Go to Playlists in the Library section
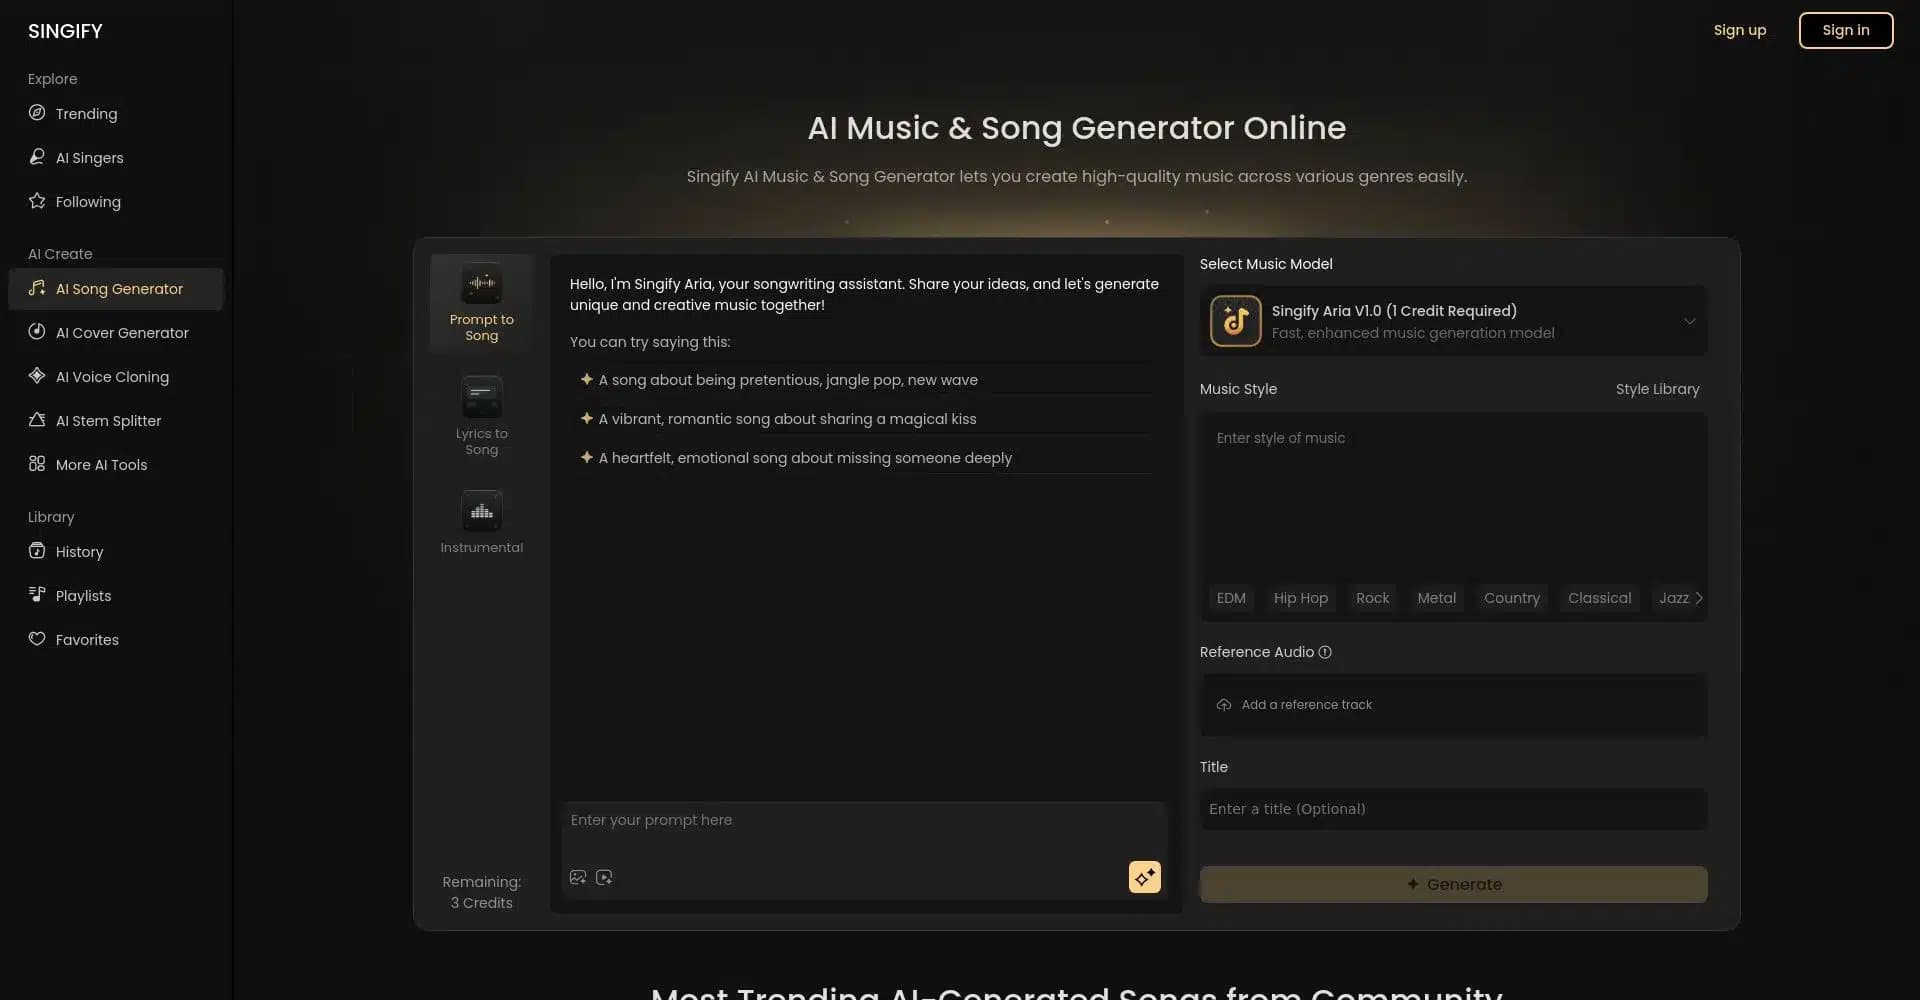1920x1000 pixels. [x=83, y=595]
